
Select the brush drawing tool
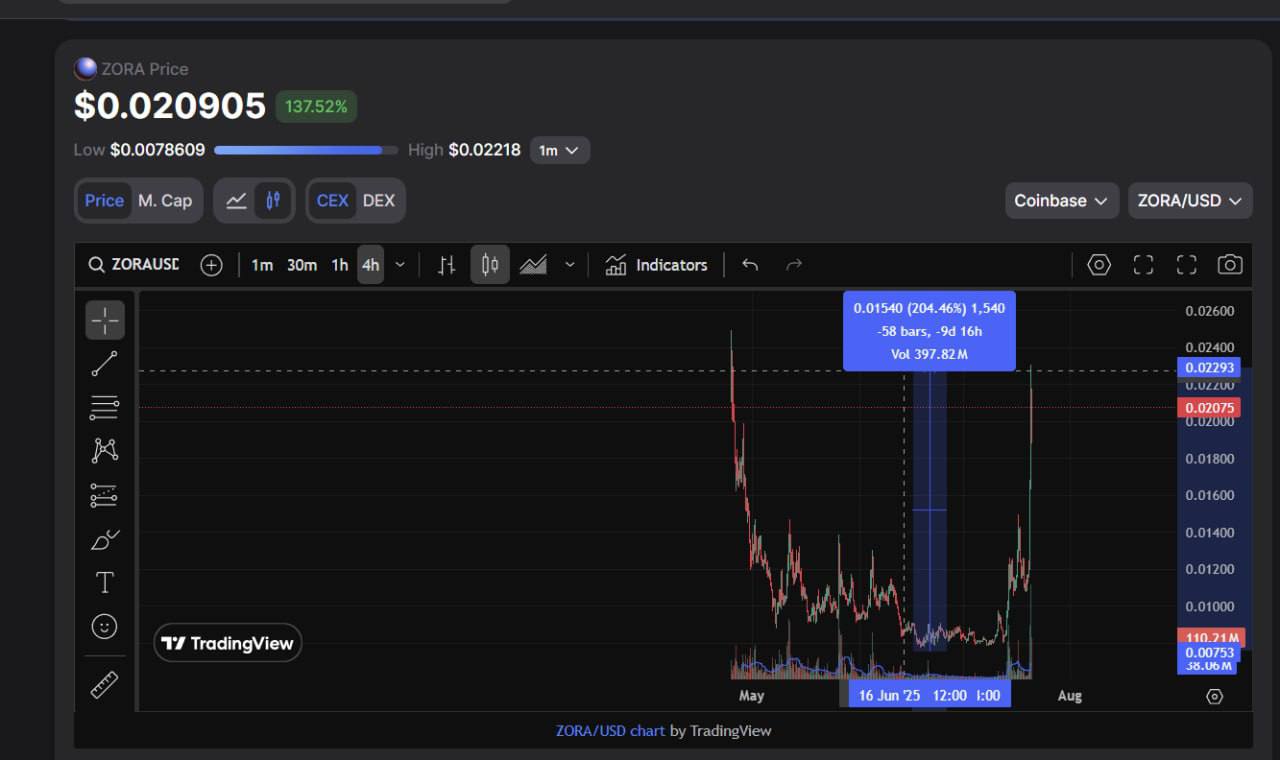tap(105, 539)
